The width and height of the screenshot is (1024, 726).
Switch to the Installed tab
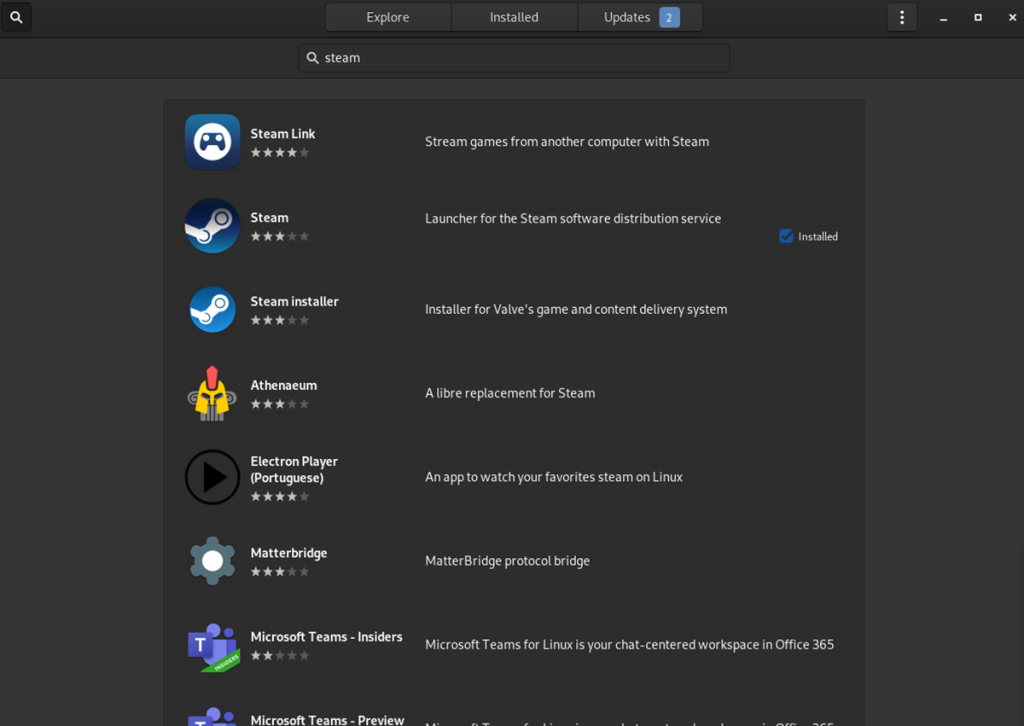pos(514,17)
